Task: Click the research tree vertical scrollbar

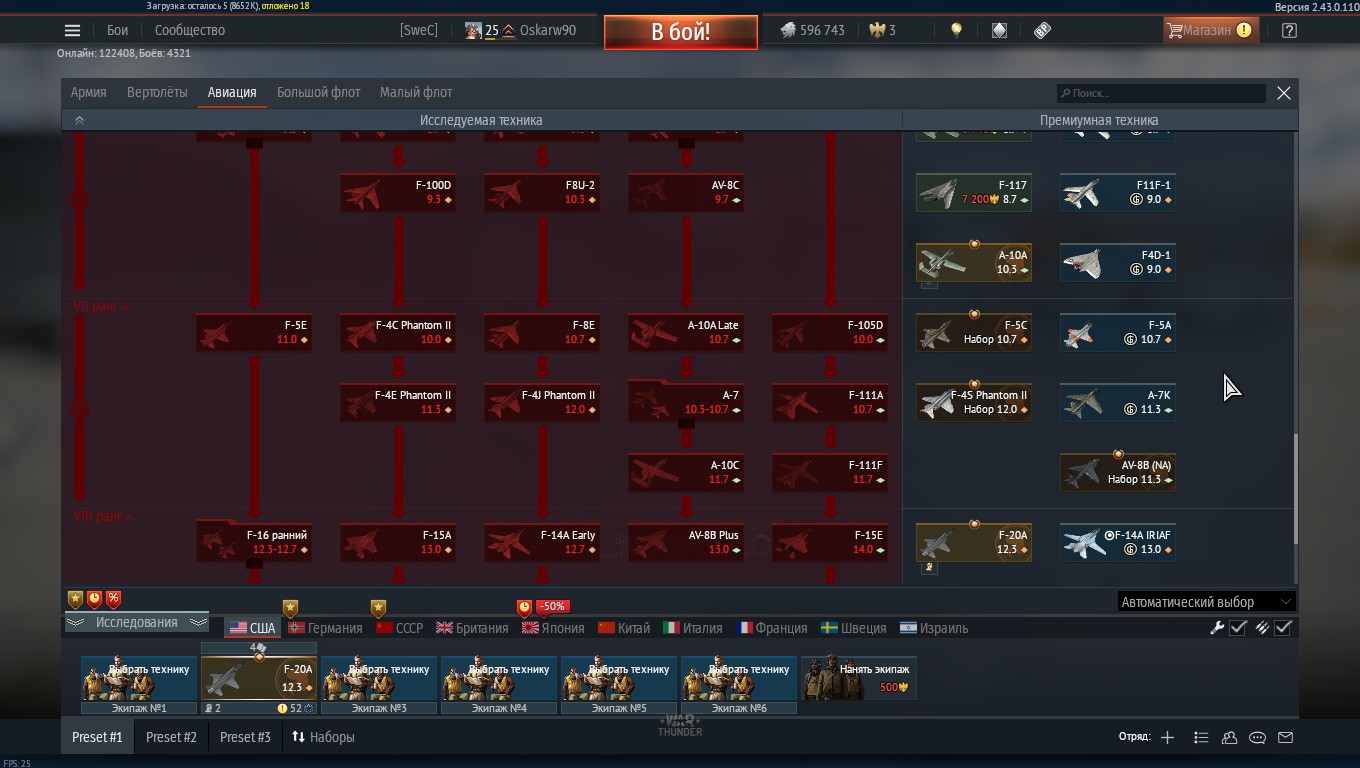Action: 1296,489
